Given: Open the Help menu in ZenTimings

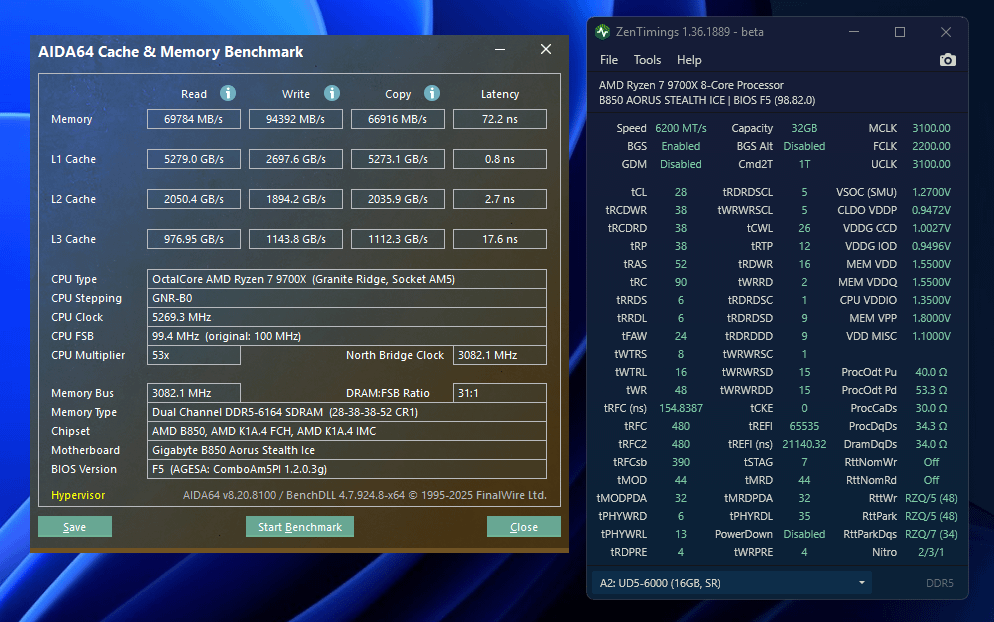Looking at the screenshot, I should coord(689,60).
